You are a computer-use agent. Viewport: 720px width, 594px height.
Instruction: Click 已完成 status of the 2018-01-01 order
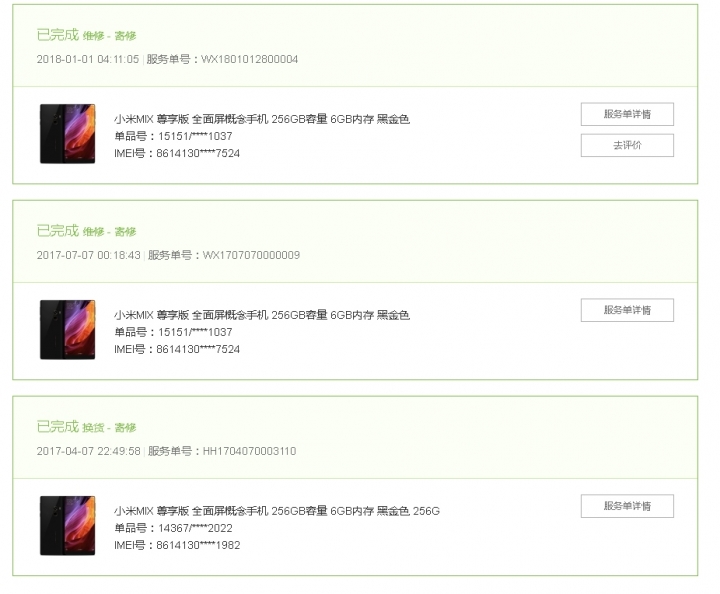[58, 35]
